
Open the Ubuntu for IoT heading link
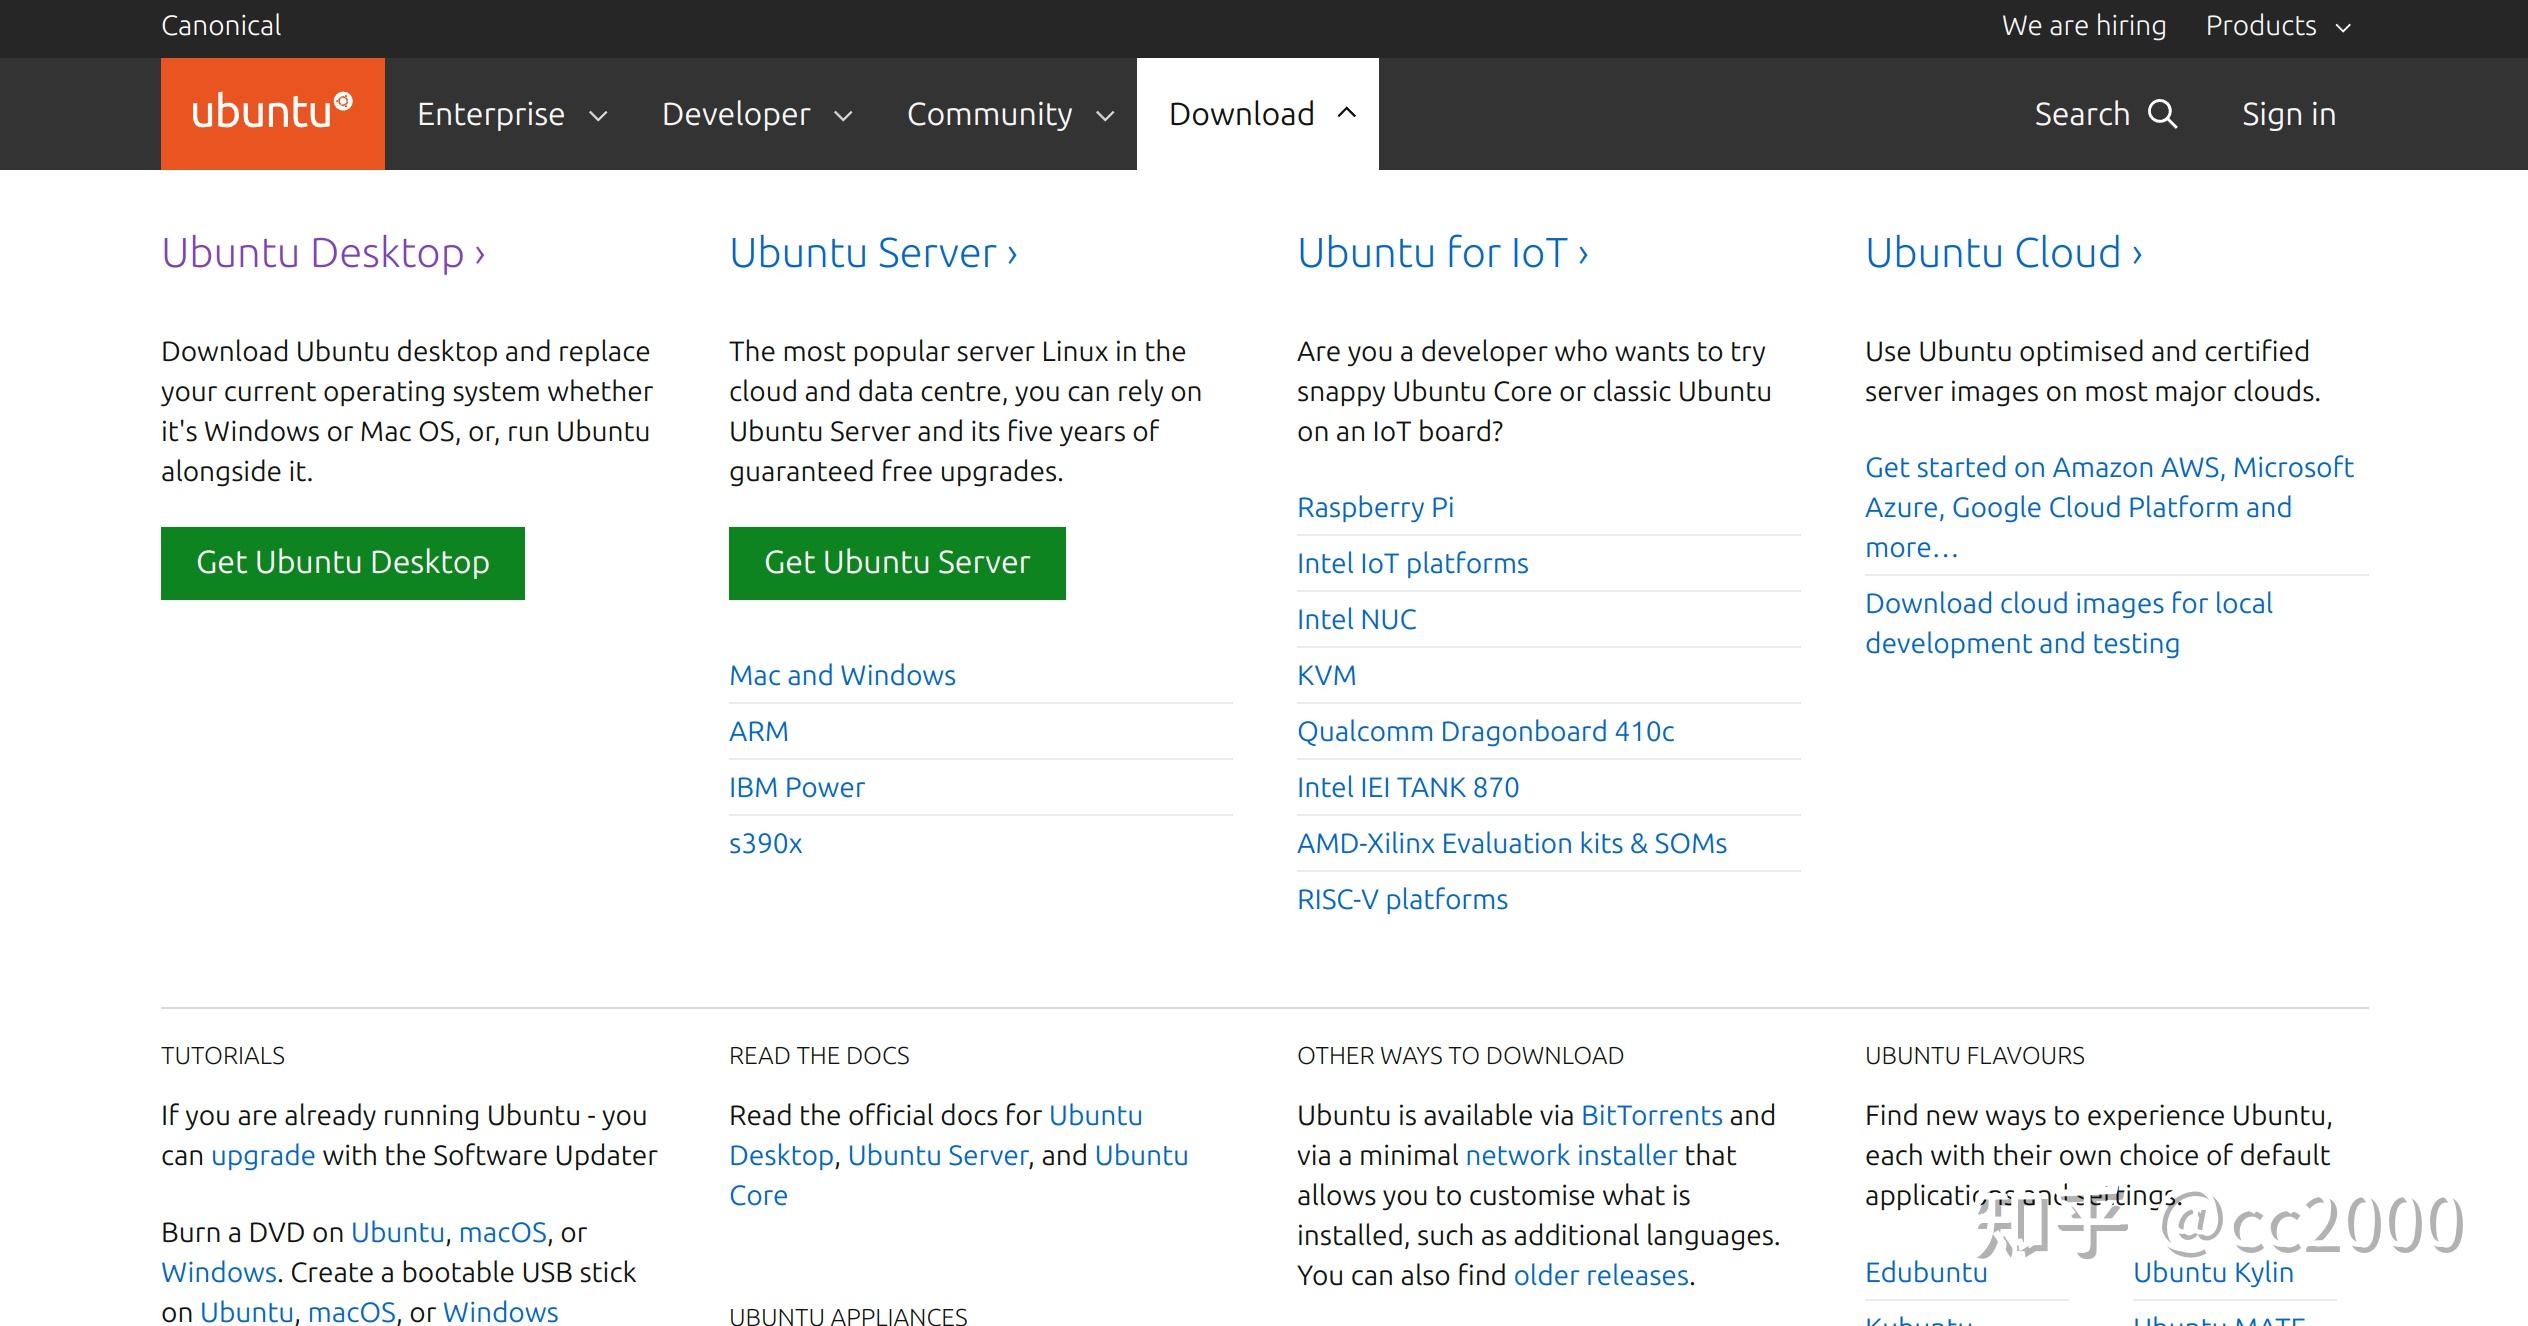[1443, 253]
